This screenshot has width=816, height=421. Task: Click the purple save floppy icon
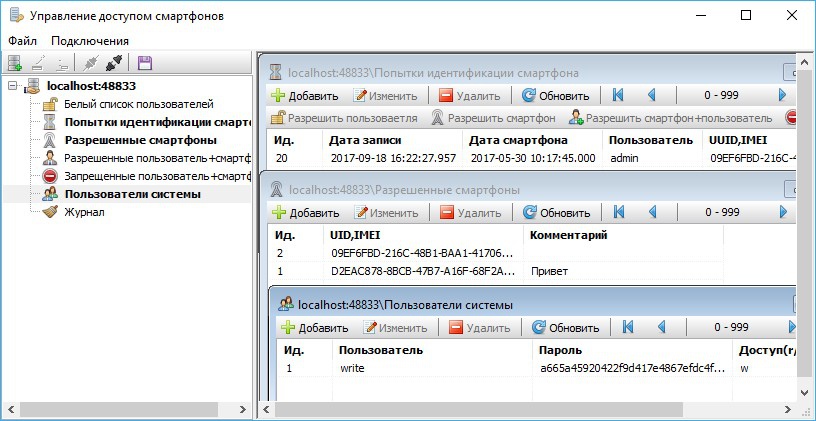(x=144, y=63)
